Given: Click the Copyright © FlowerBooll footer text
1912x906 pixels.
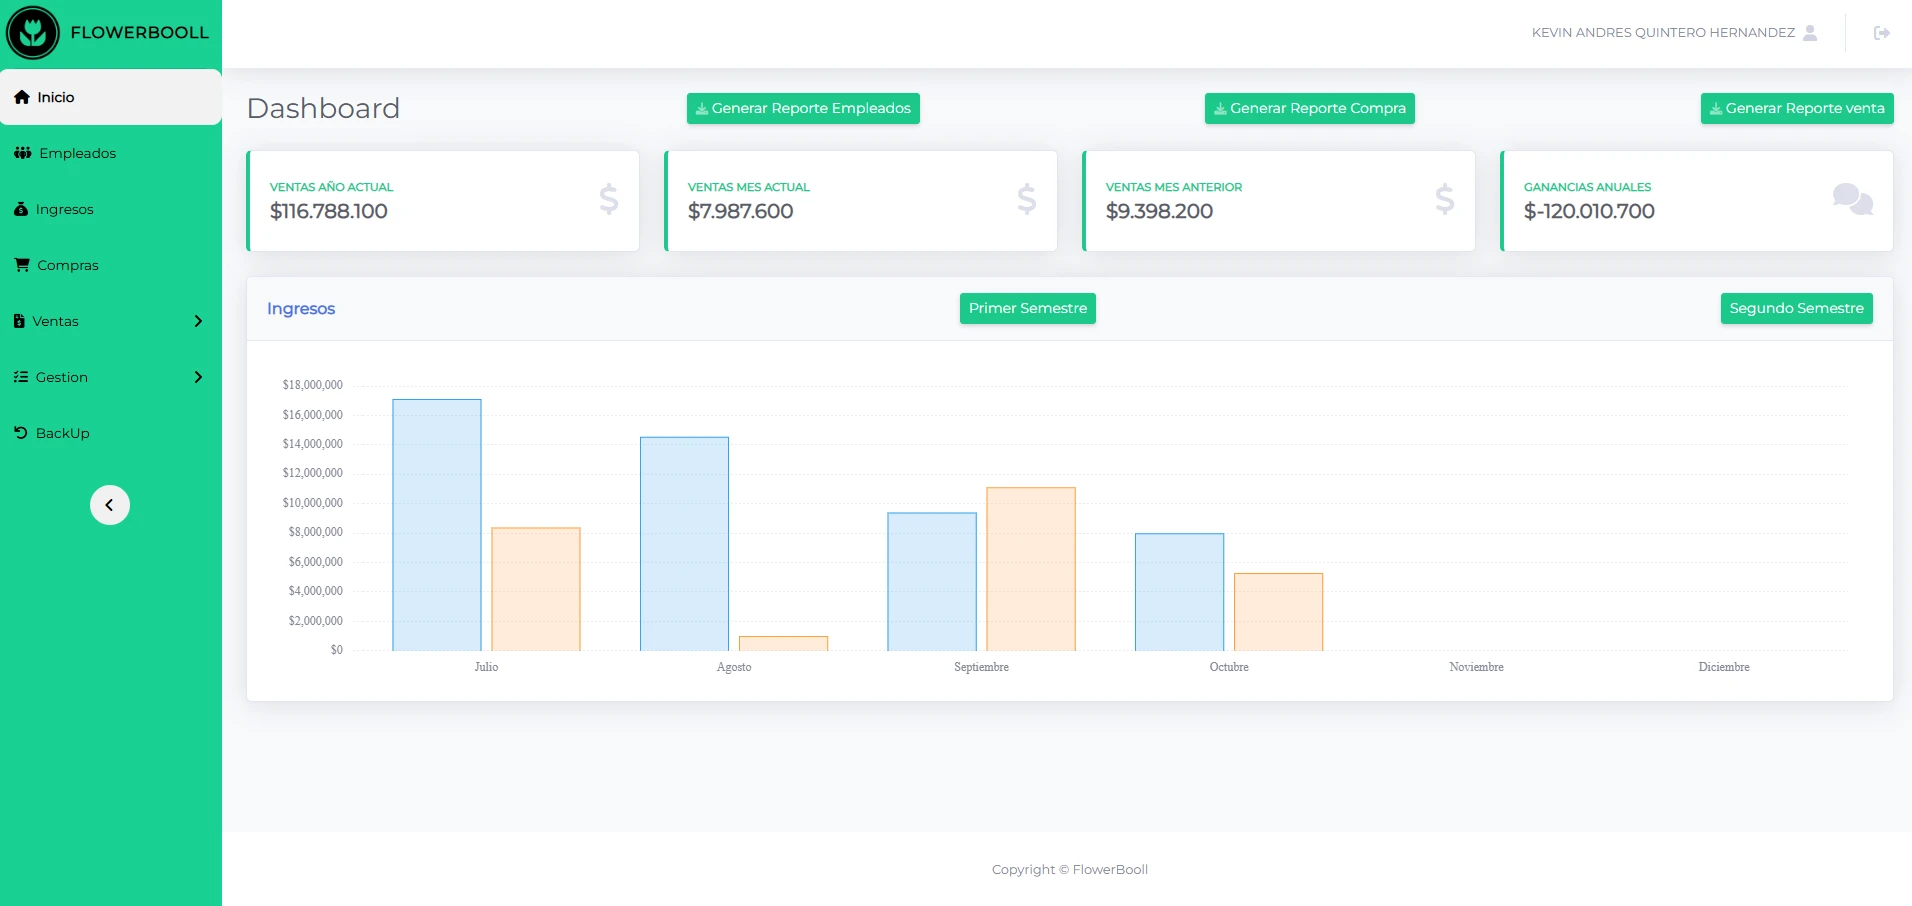Looking at the screenshot, I should [x=1070, y=870].
